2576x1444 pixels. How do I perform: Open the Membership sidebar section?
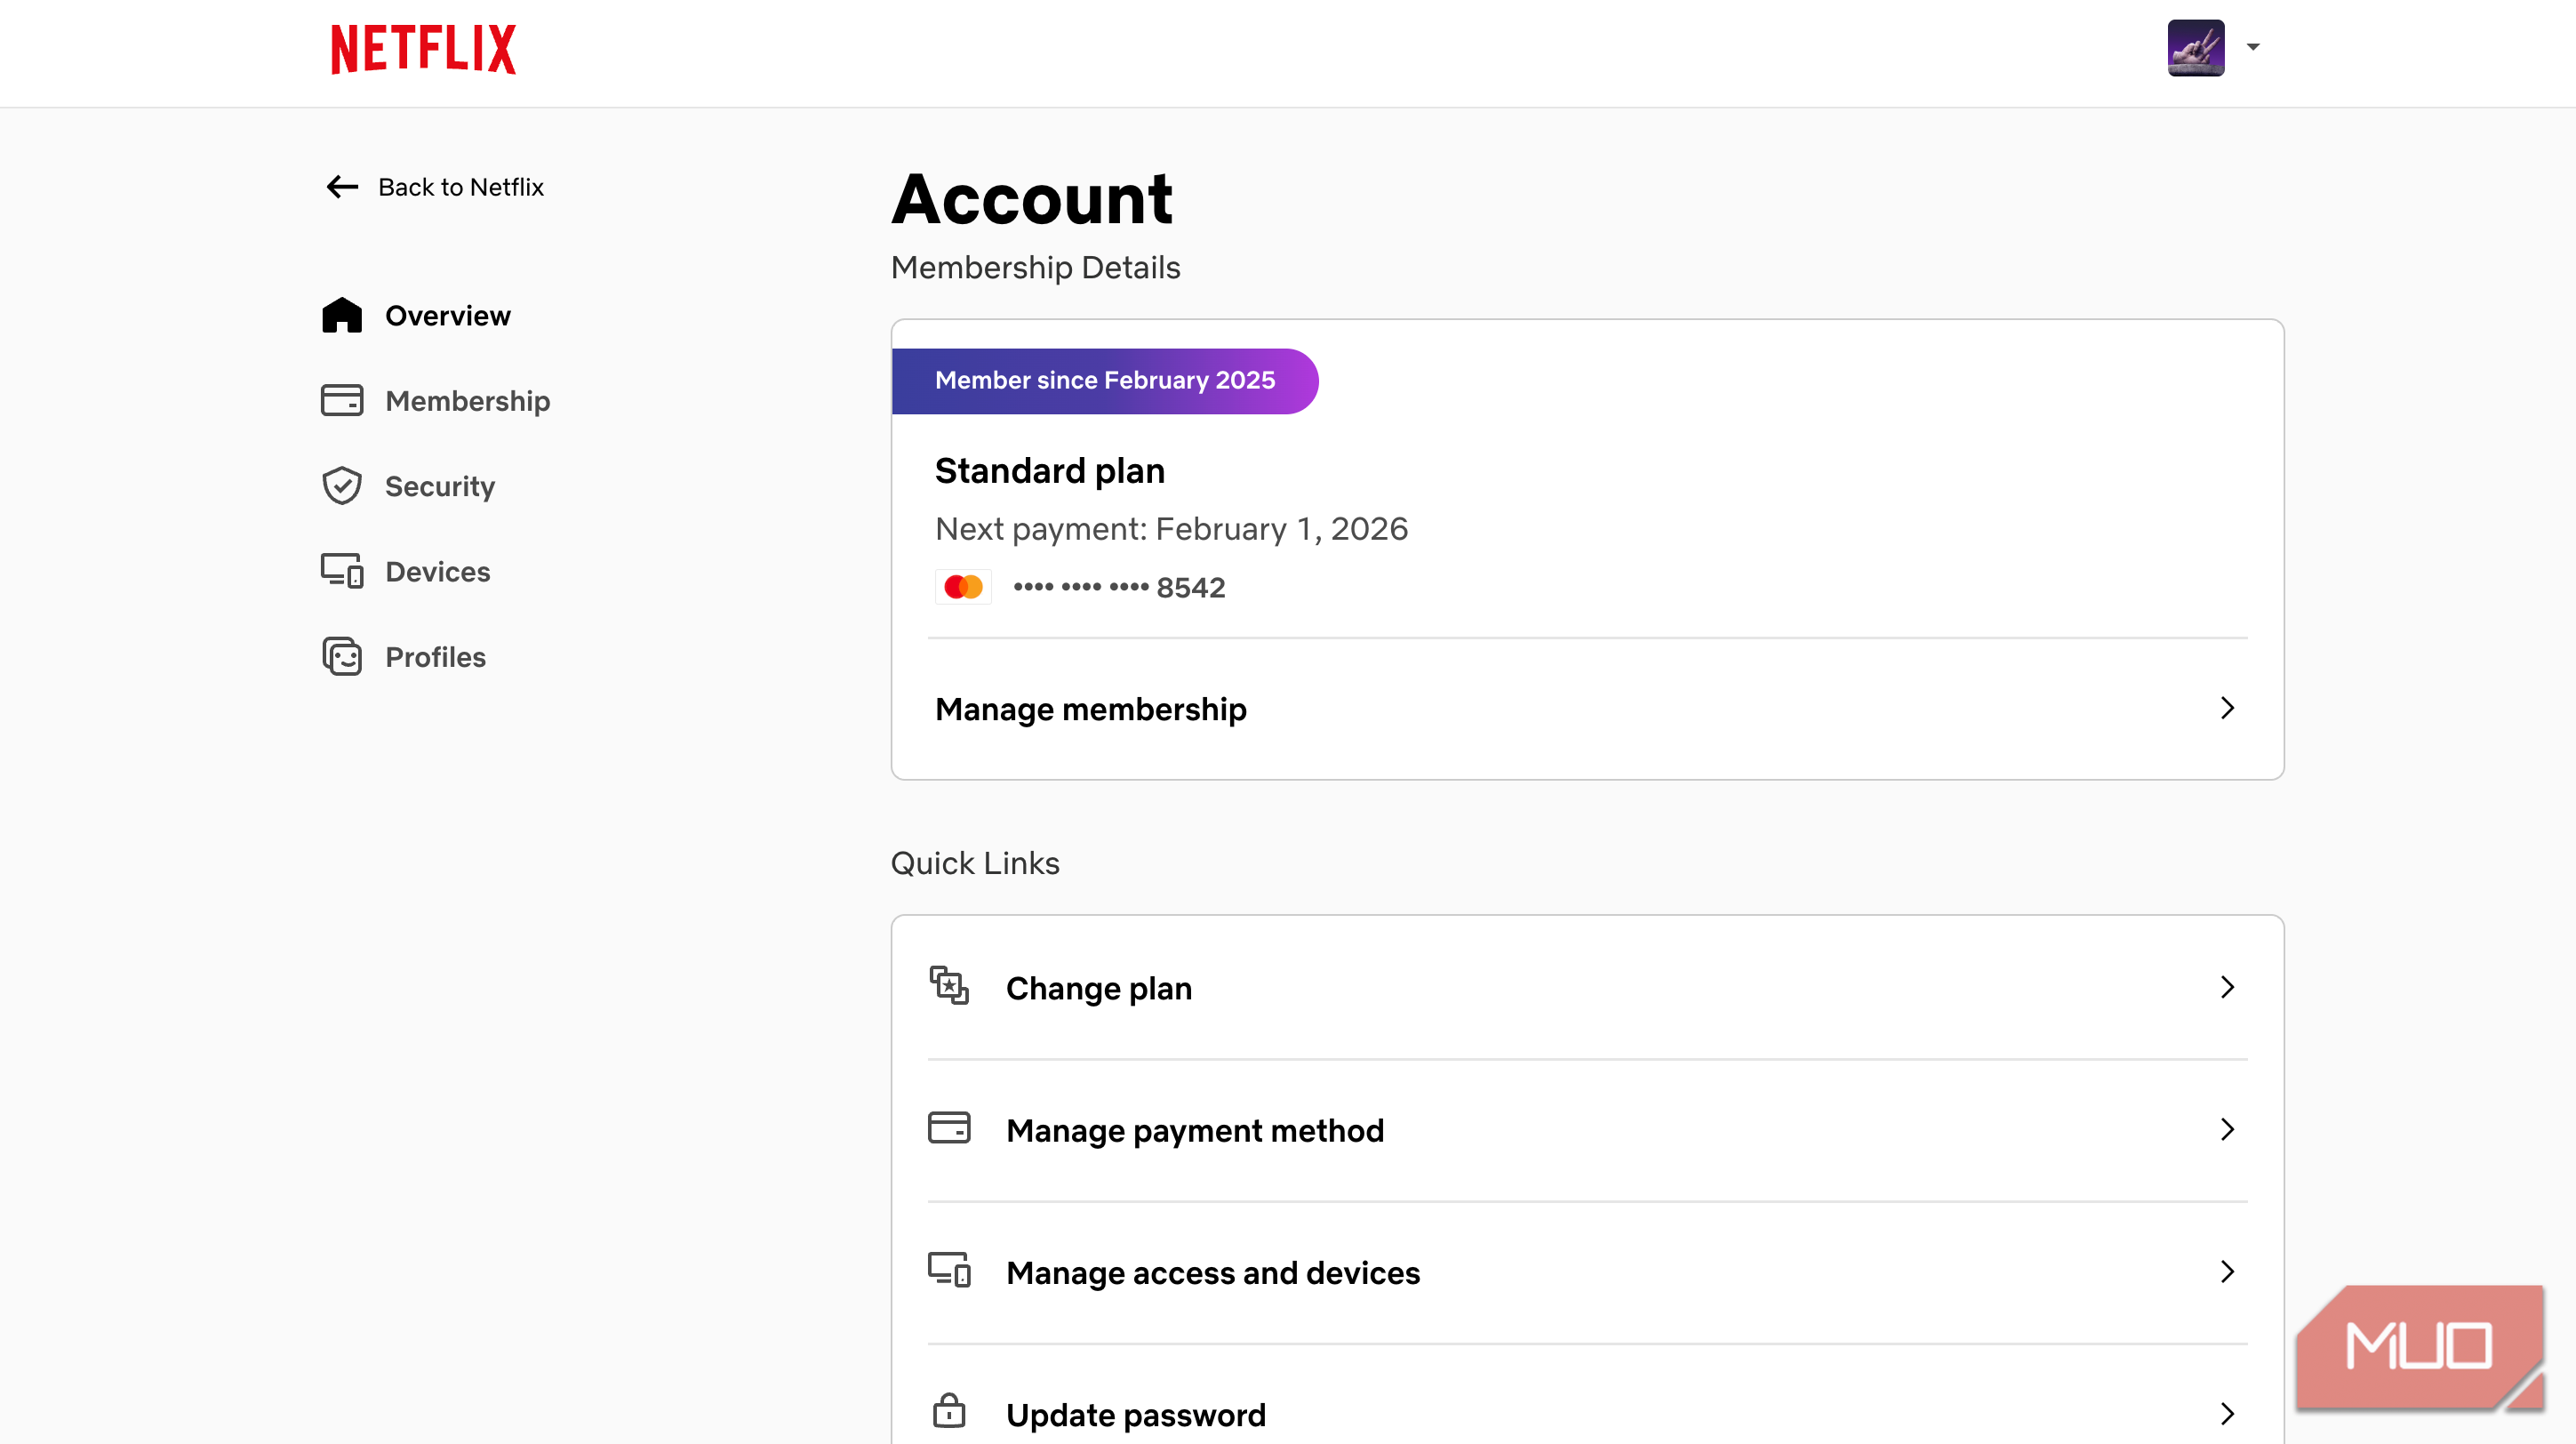click(x=467, y=401)
